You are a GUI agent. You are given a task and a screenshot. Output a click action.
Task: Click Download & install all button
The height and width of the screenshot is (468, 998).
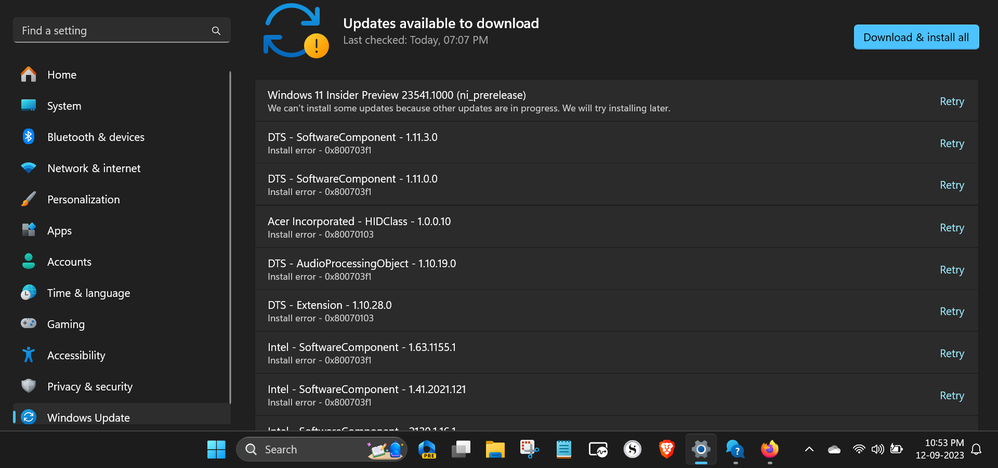coord(916,38)
